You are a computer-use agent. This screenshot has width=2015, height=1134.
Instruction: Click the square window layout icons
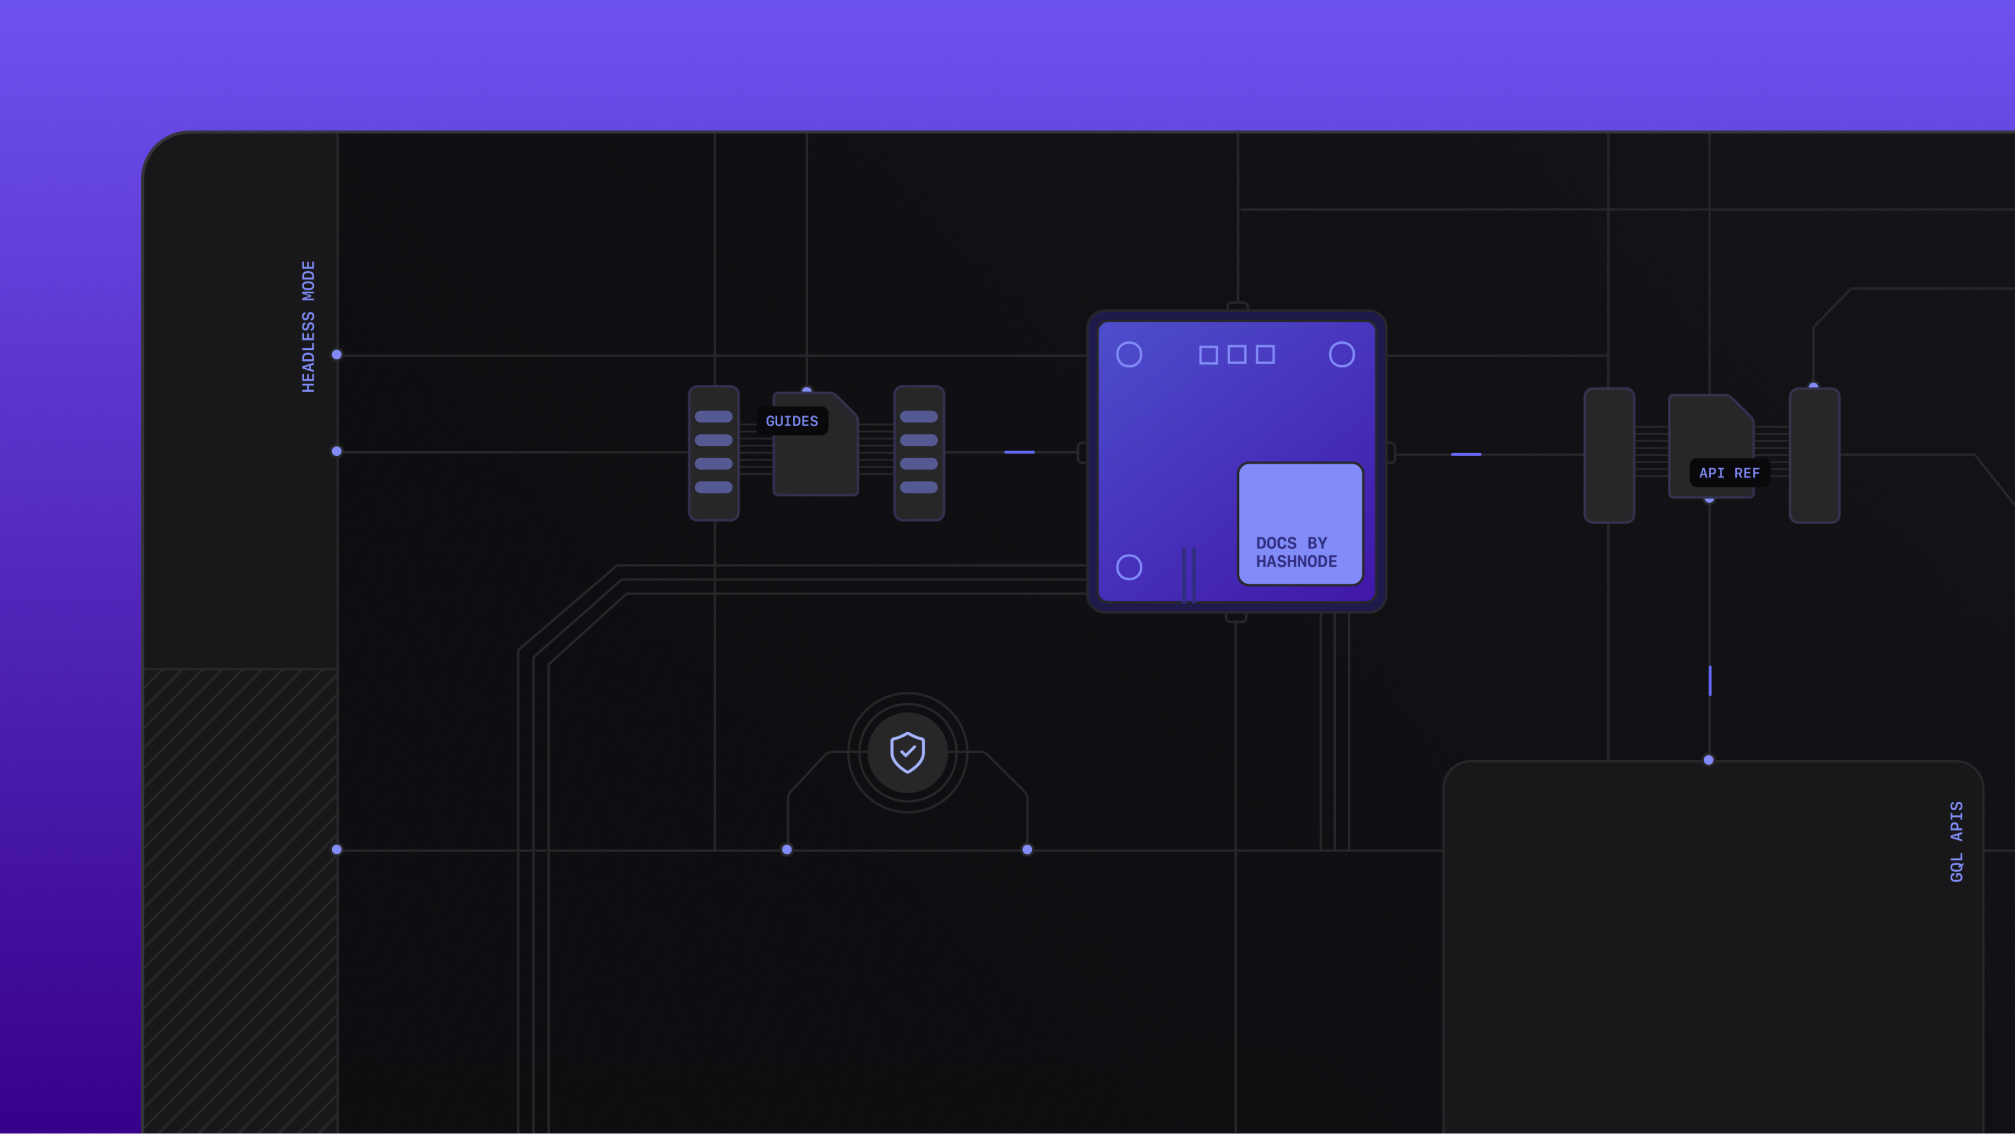tap(1236, 354)
